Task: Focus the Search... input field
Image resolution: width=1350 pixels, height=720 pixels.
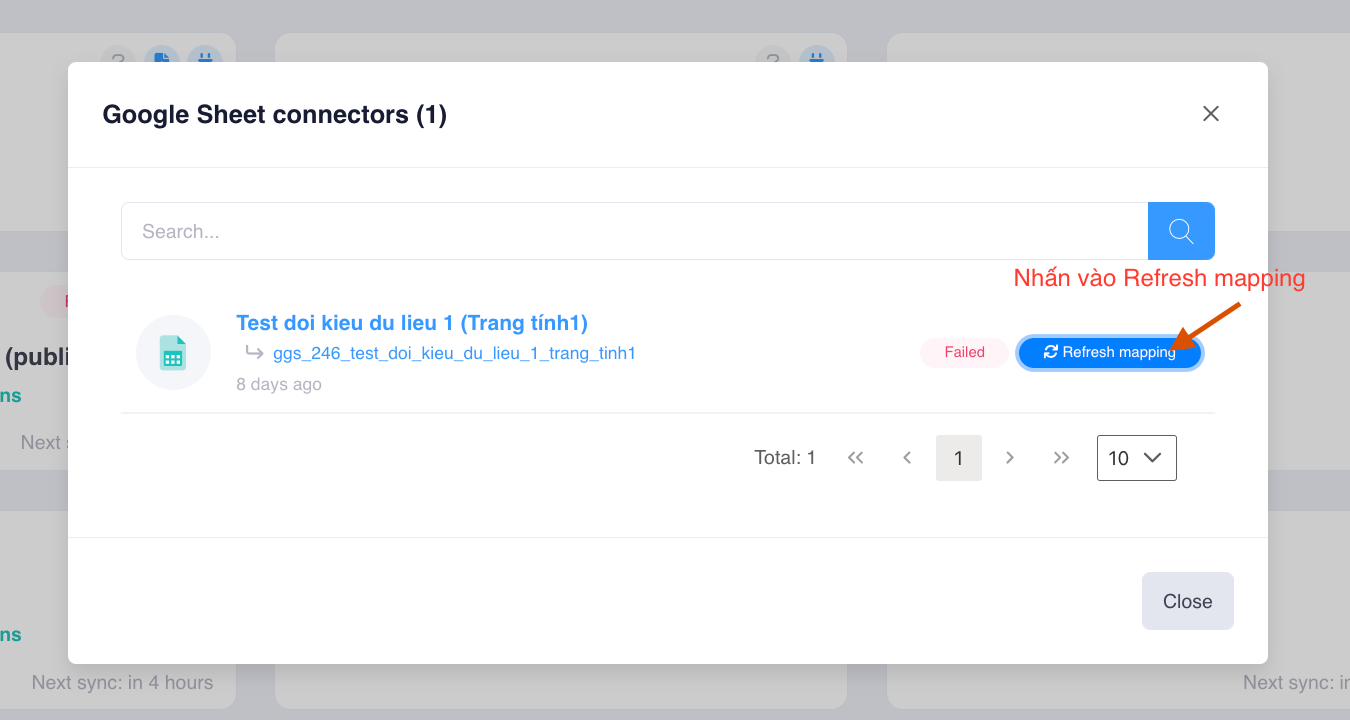Action: [635, 231]
